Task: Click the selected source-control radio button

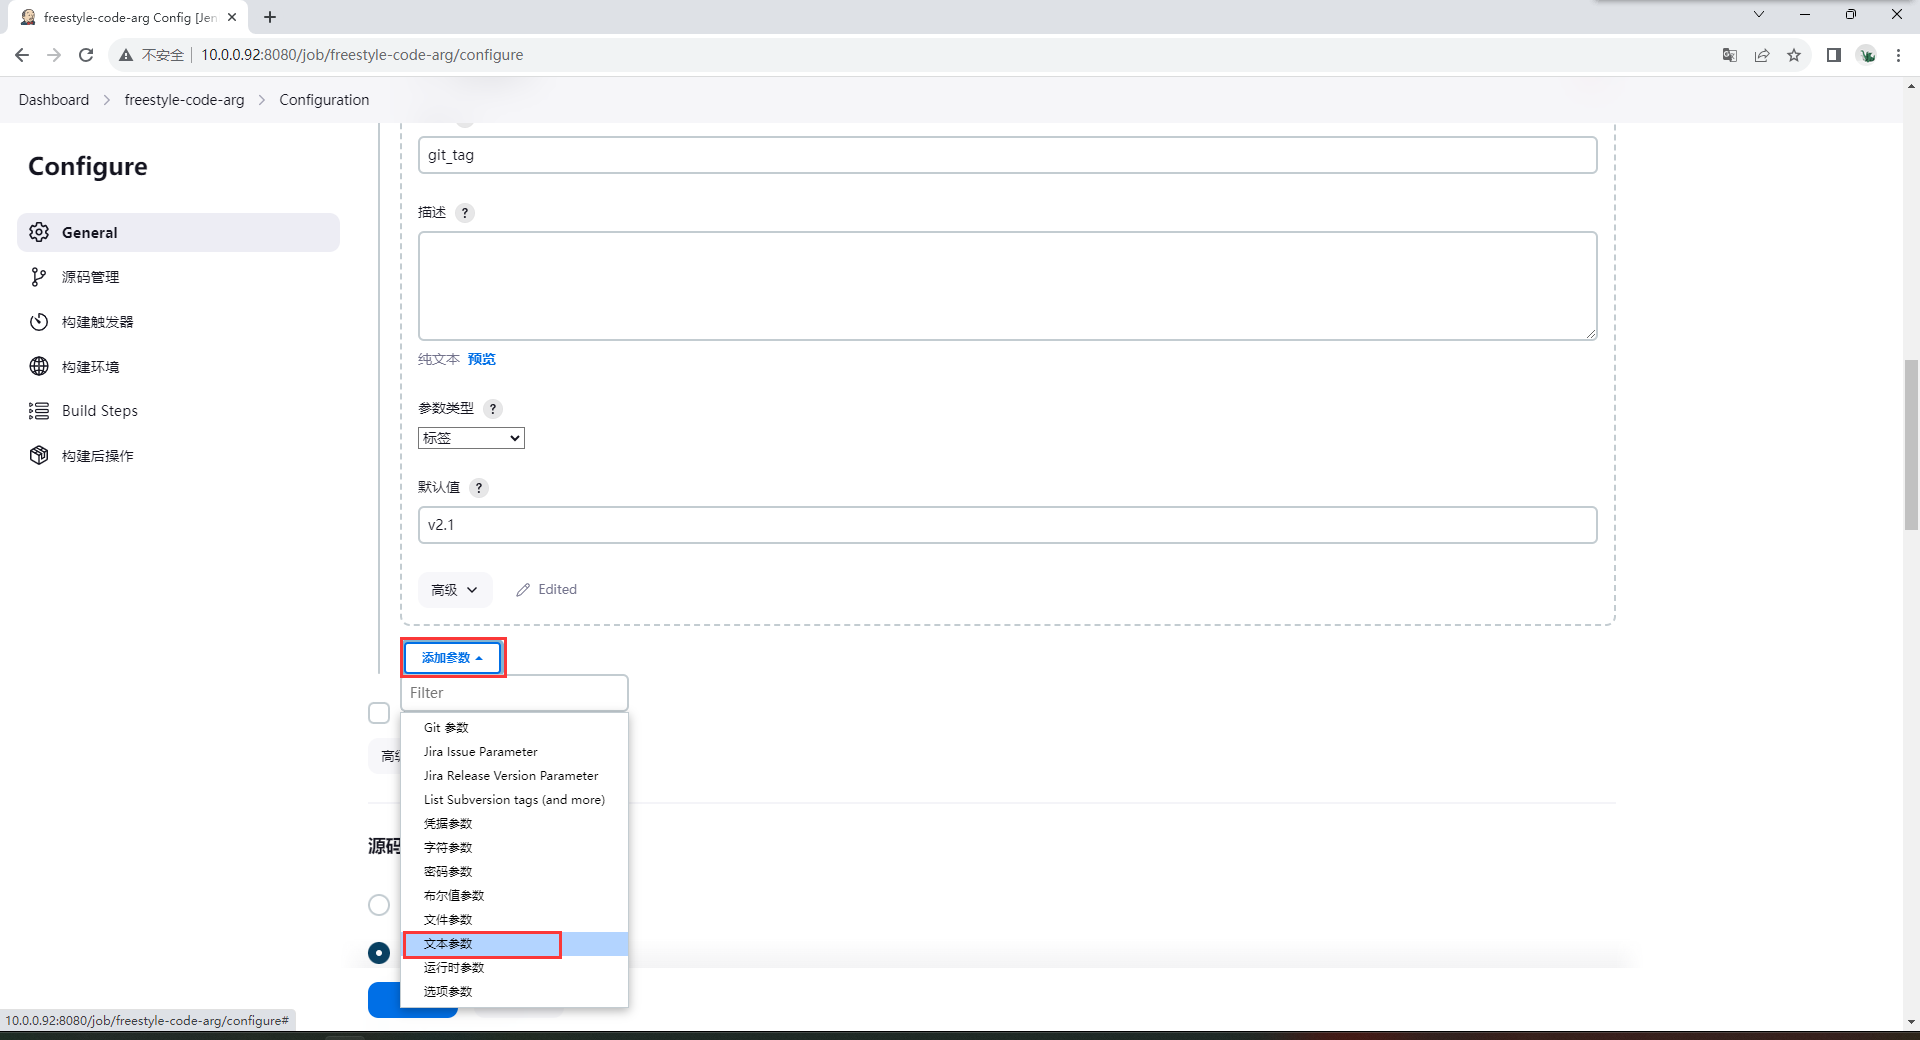Action: pyautogui.click(x=379, y=953)
